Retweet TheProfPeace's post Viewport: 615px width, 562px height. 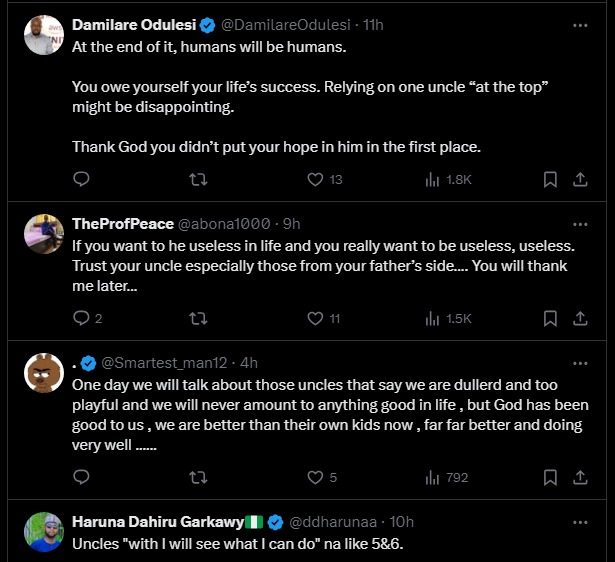pos(198,319)
